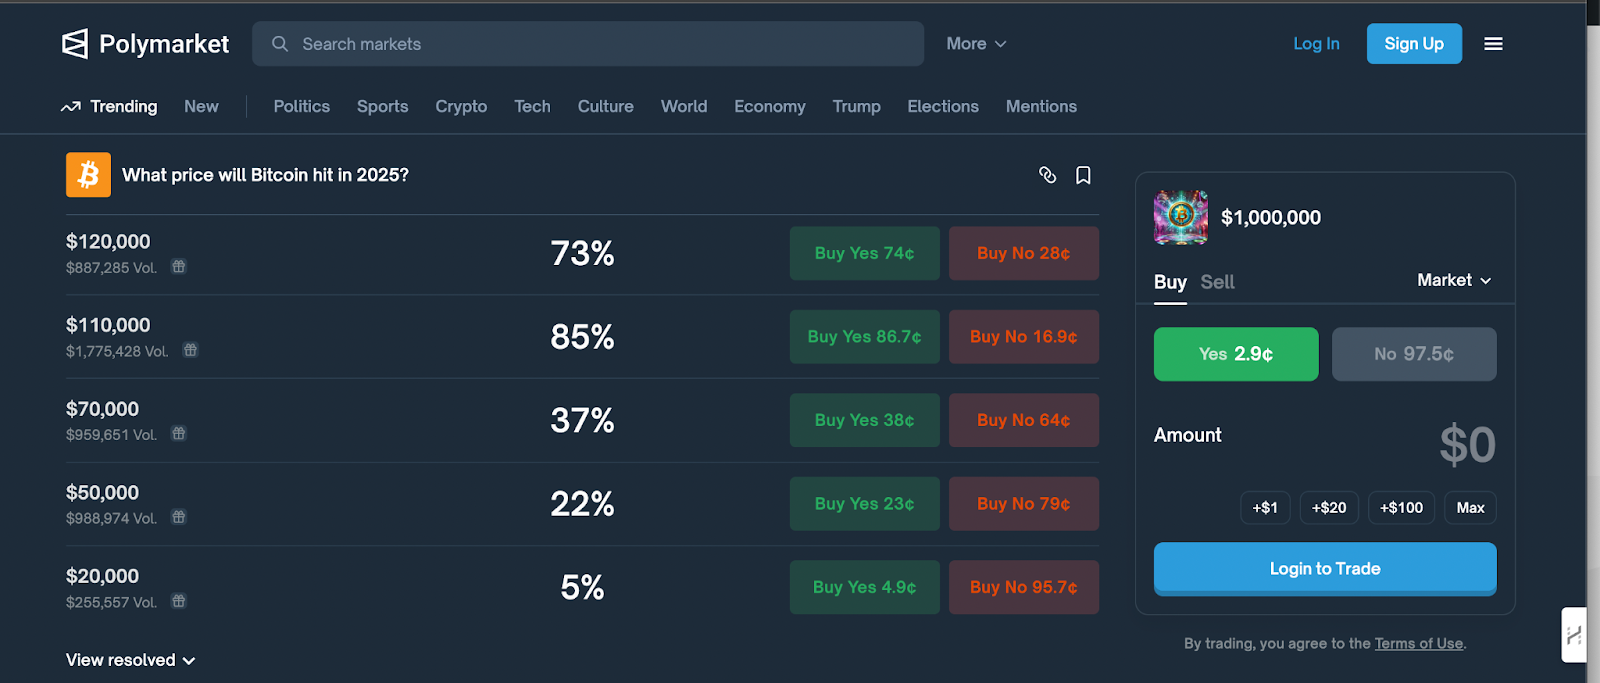Switch to the Buy tab

(1170, 282)
